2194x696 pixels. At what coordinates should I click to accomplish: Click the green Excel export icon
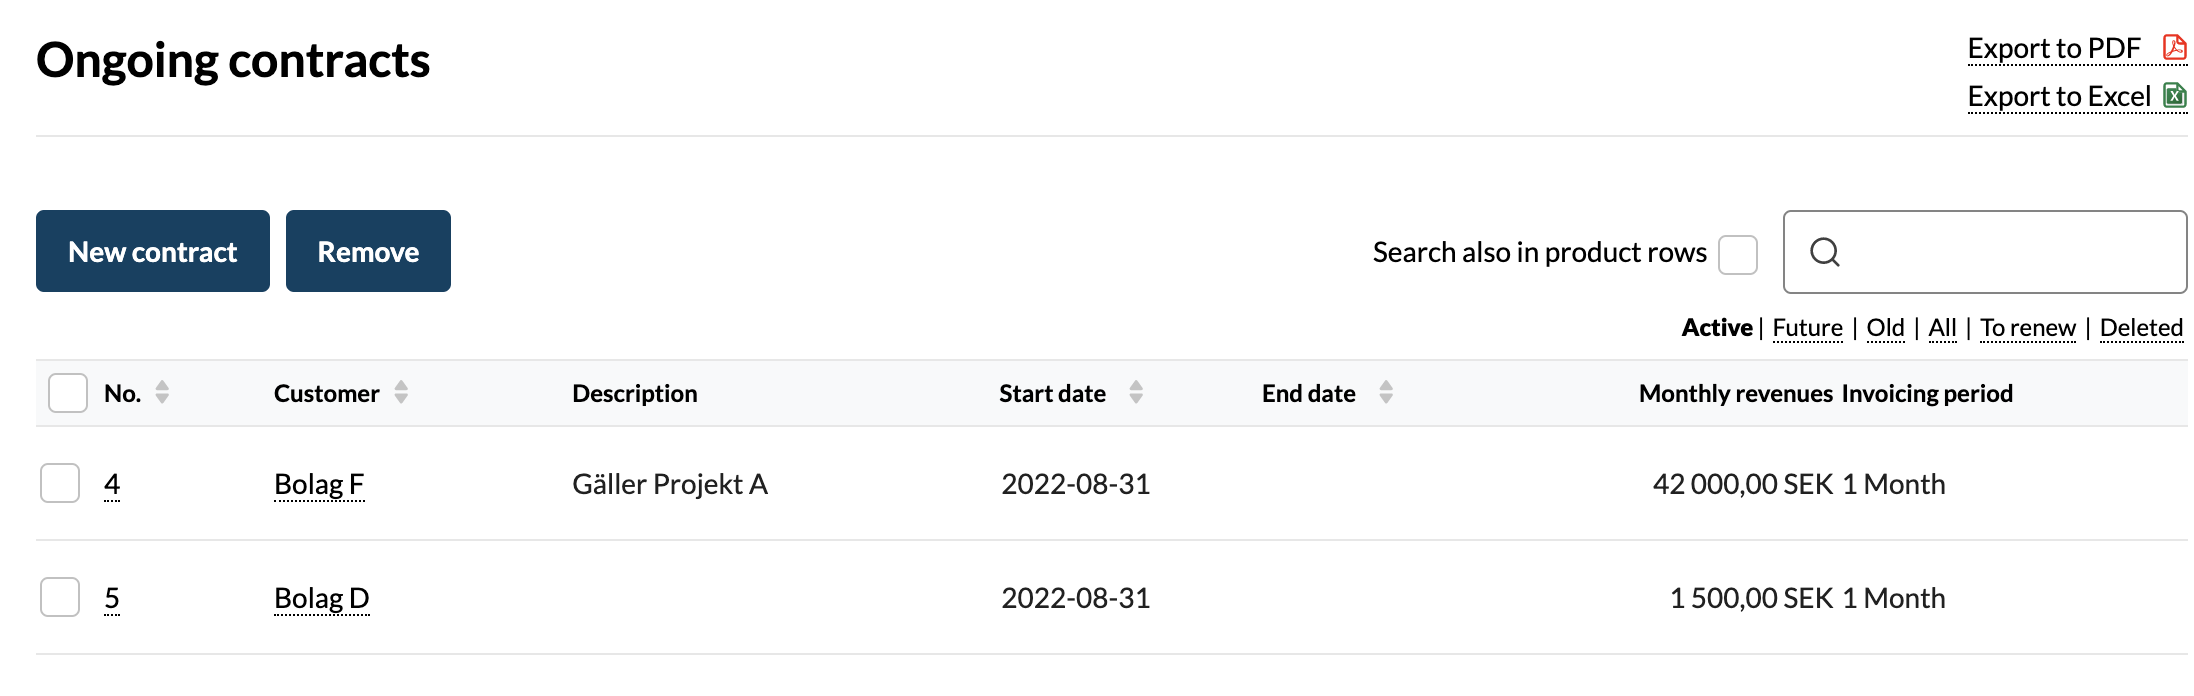click(x=2174, y=95)
